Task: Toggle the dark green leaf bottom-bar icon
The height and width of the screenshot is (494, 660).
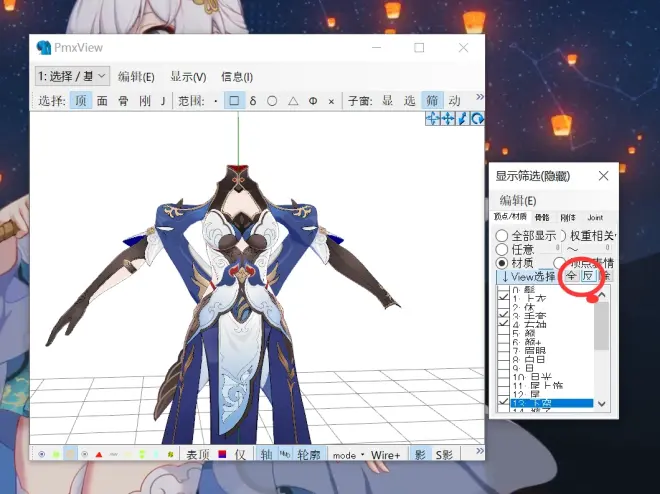Action: click(171, 454)
